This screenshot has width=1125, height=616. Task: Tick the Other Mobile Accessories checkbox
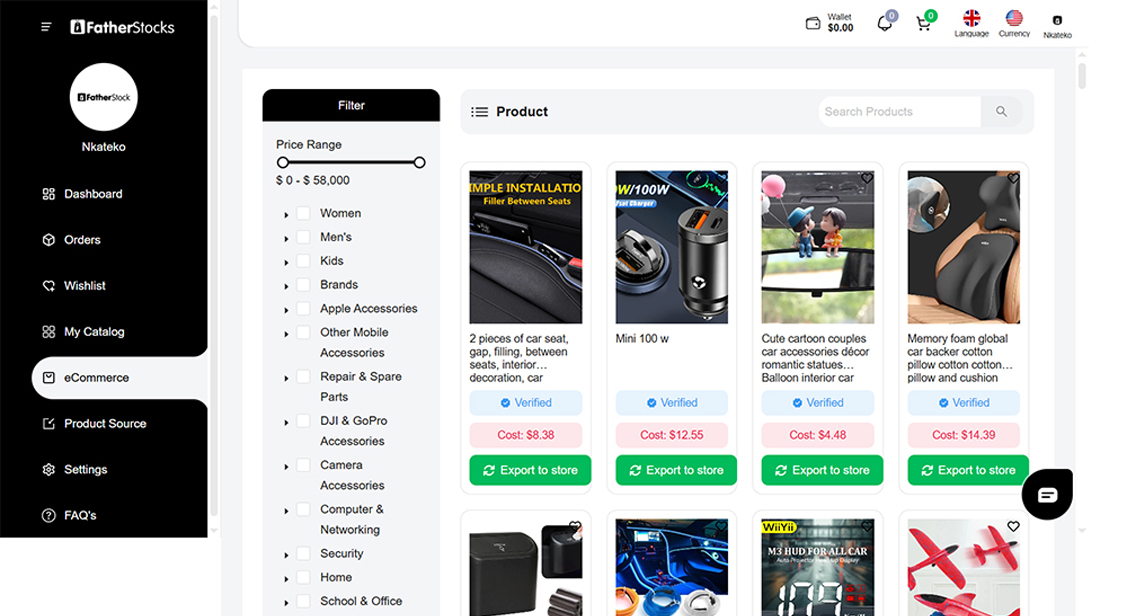point(303,333)
